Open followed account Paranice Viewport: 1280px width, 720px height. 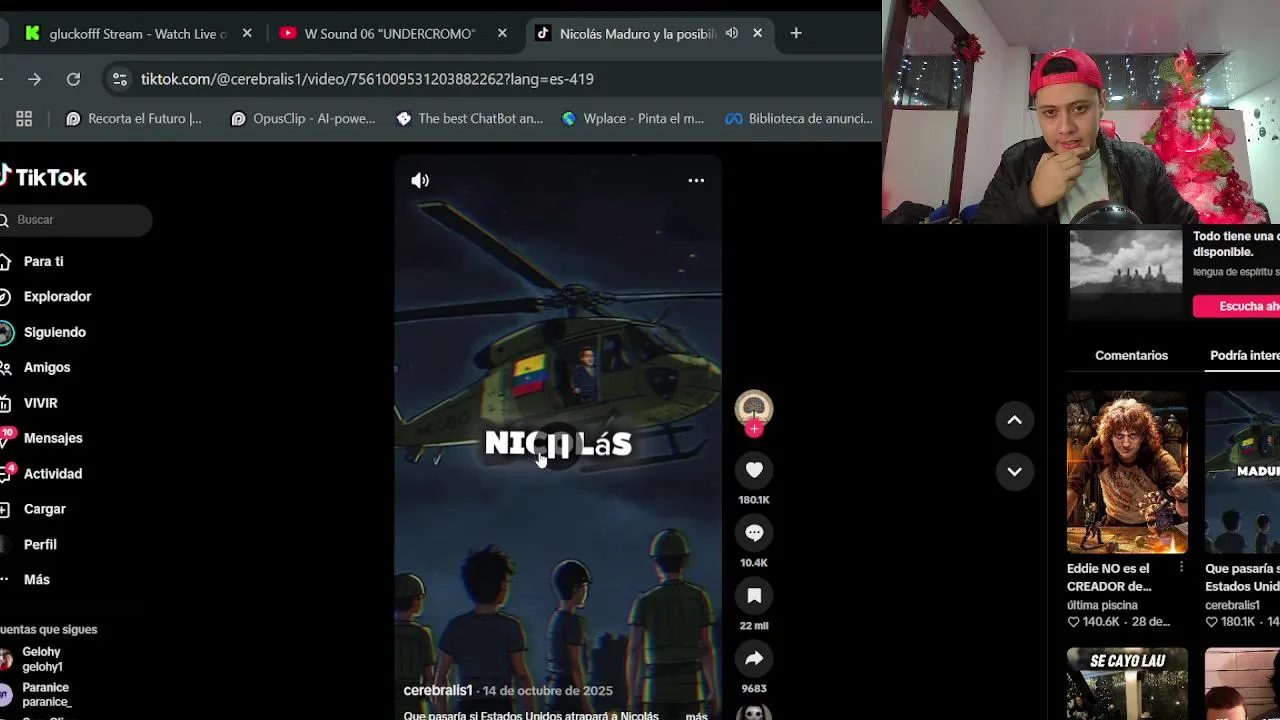click(45, 695)
